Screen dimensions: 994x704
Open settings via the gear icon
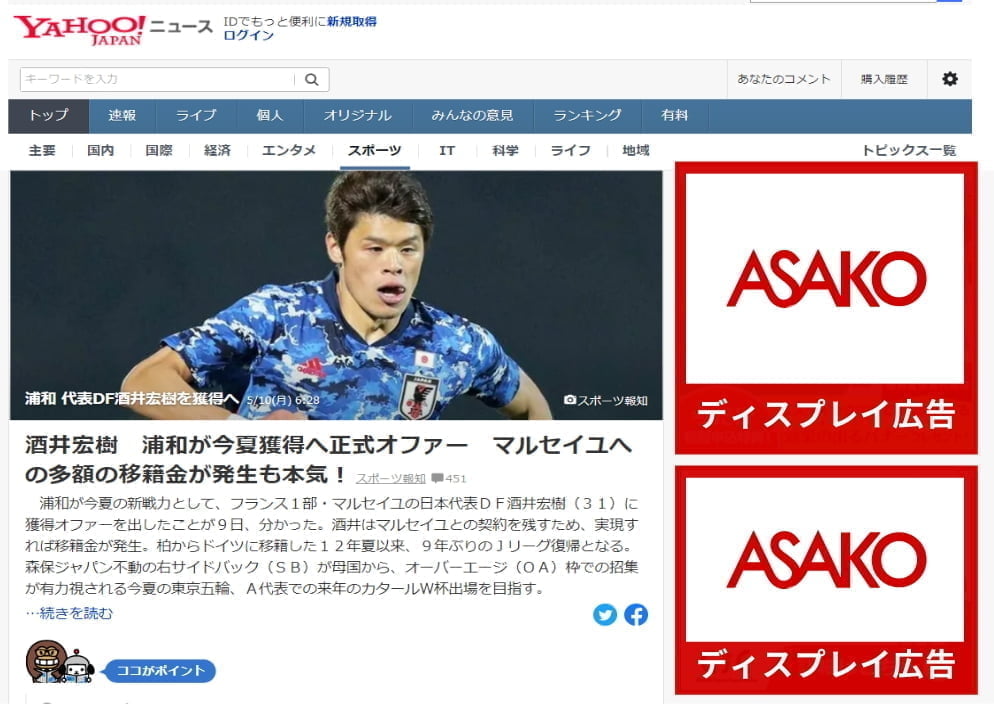(x=950, y=79)
